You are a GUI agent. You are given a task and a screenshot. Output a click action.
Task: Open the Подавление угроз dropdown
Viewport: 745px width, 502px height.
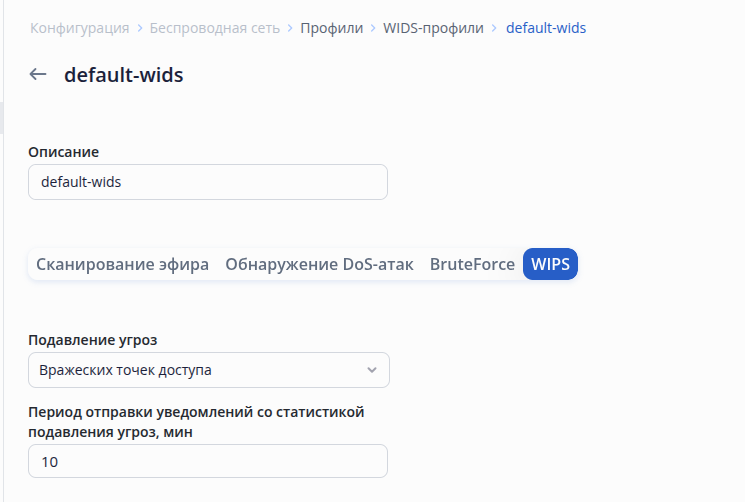pos(208,371)
